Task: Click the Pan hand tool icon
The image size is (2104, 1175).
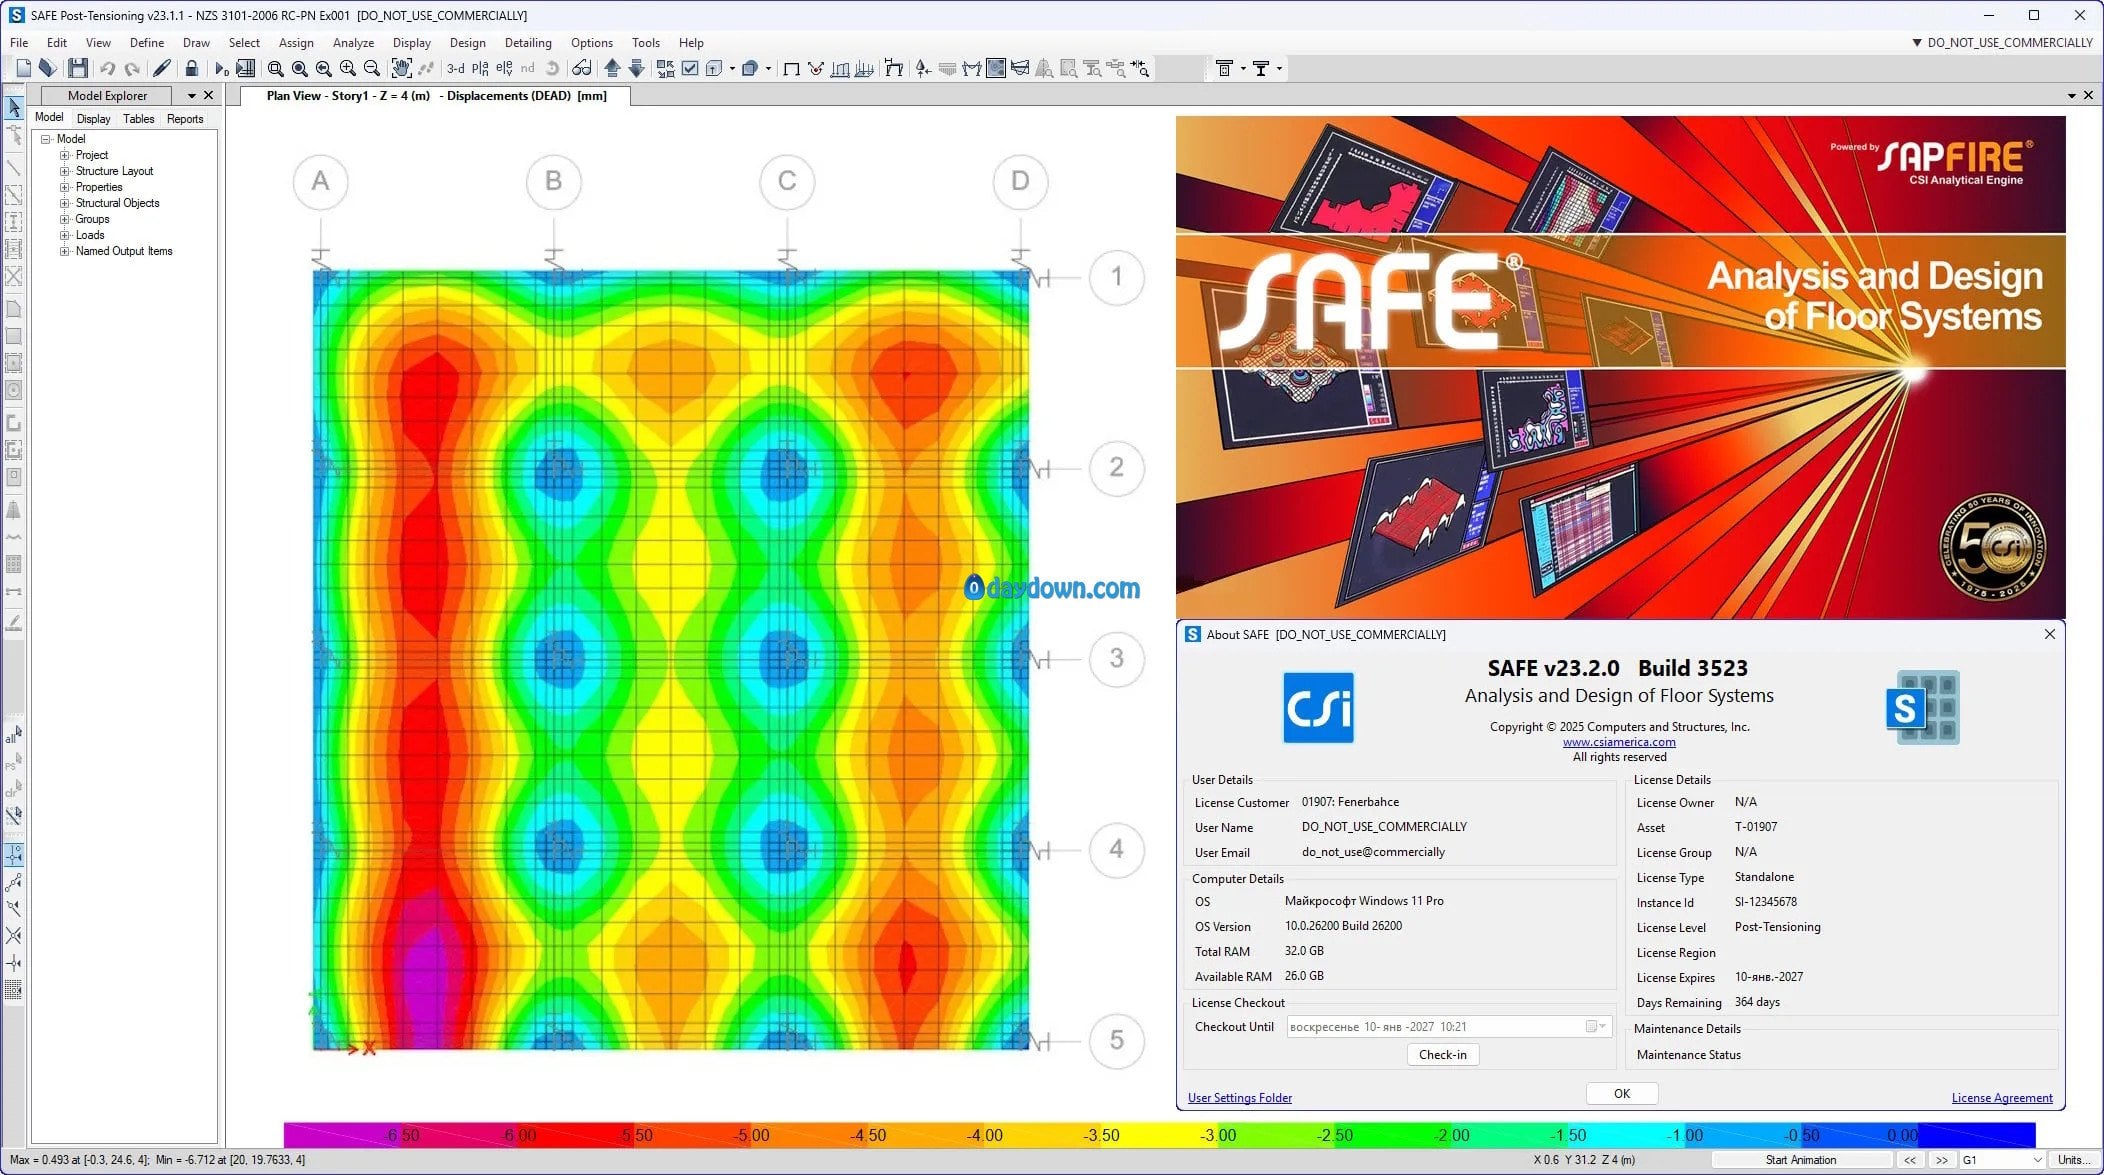Action: pos(401,68)
